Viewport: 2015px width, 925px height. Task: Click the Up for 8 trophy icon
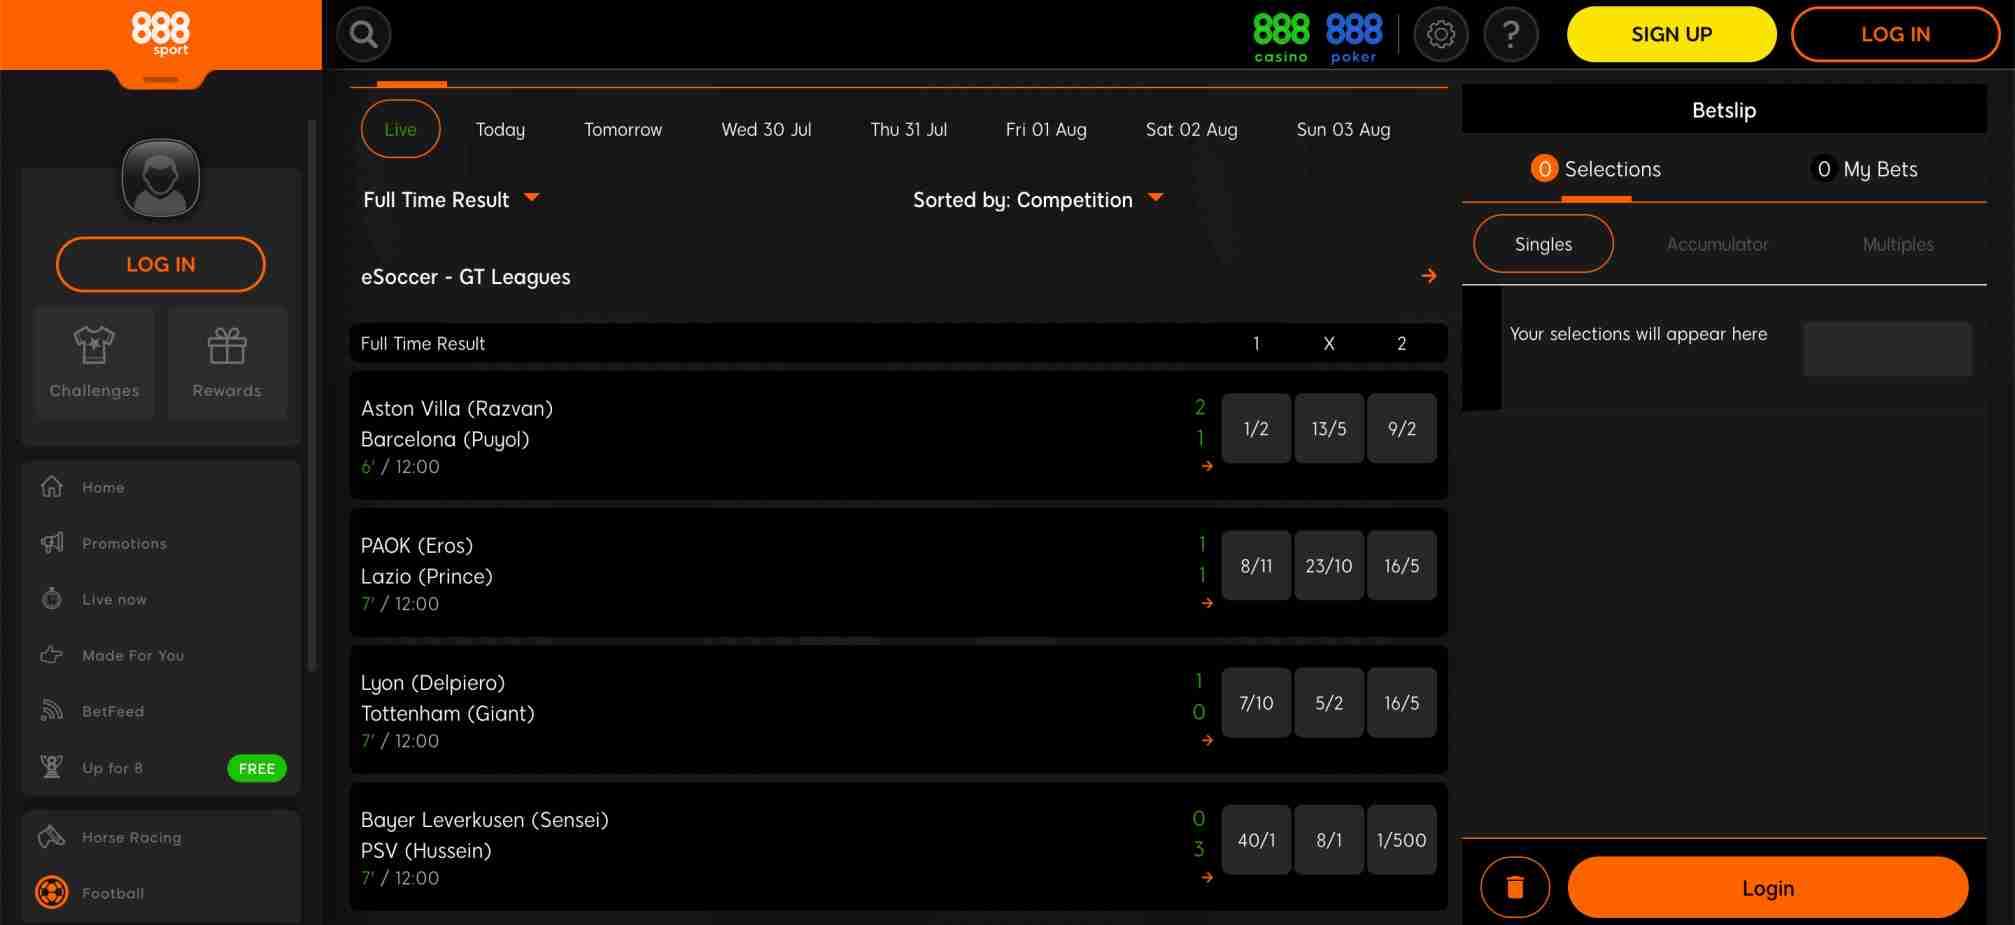[52, 767]
